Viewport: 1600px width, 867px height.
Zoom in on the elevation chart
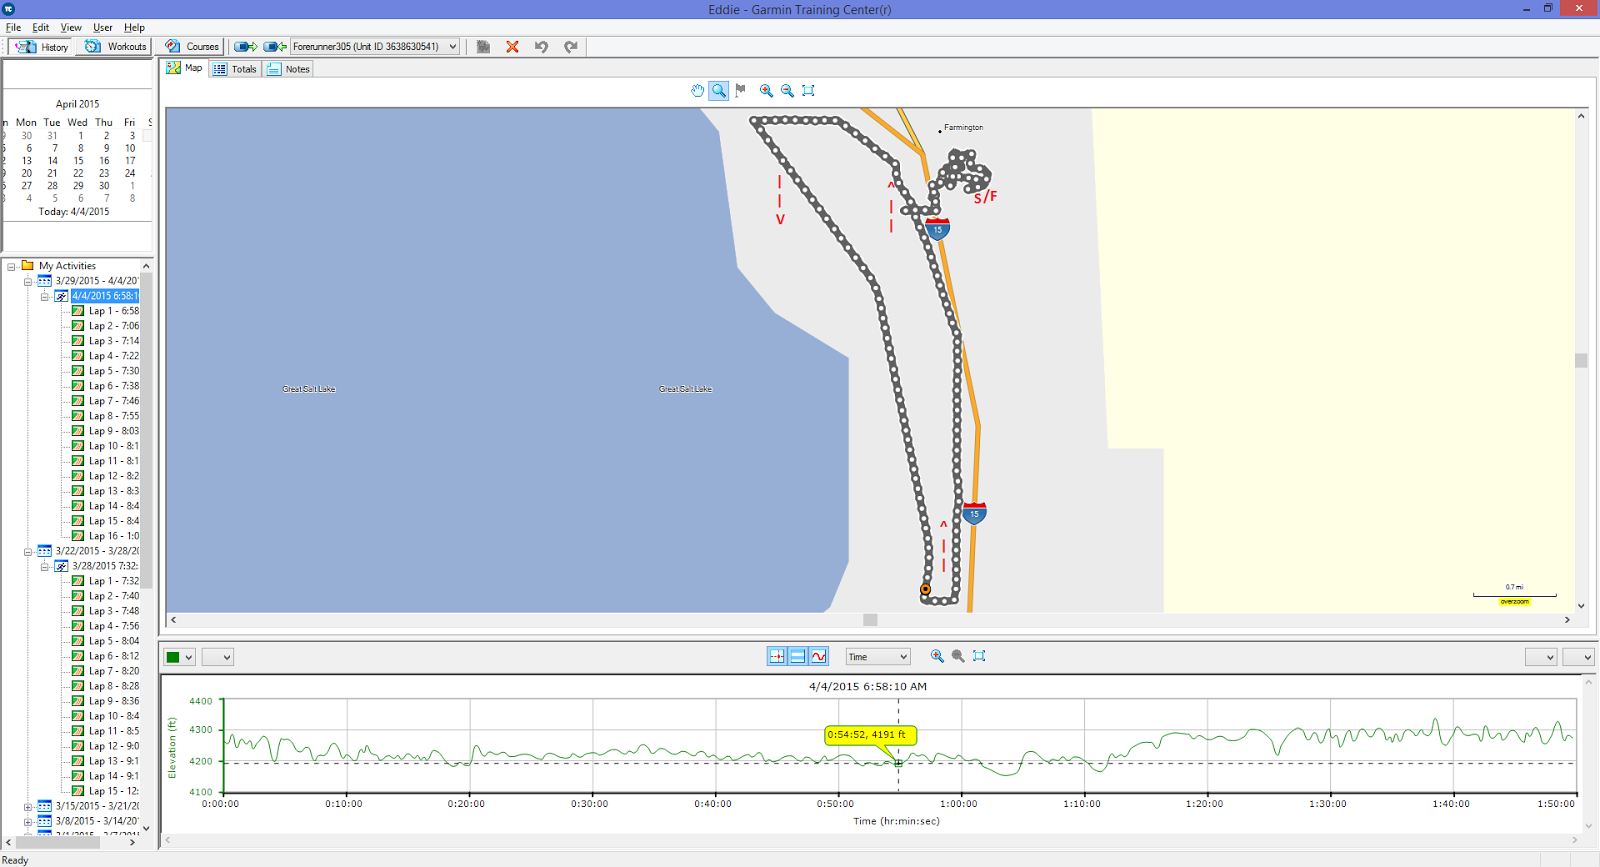[937, 656]
